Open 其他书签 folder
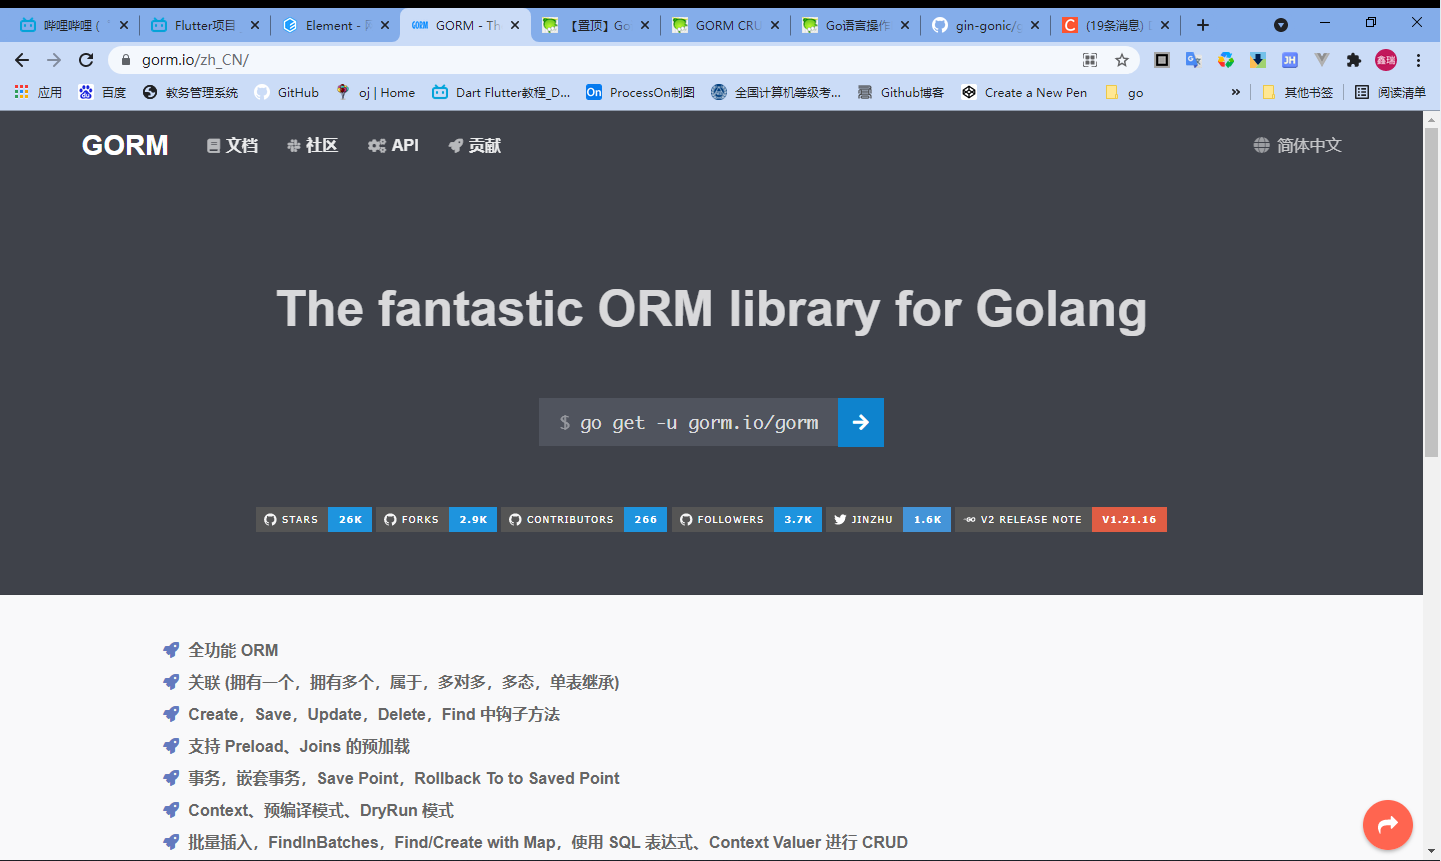 point(1298,92)
